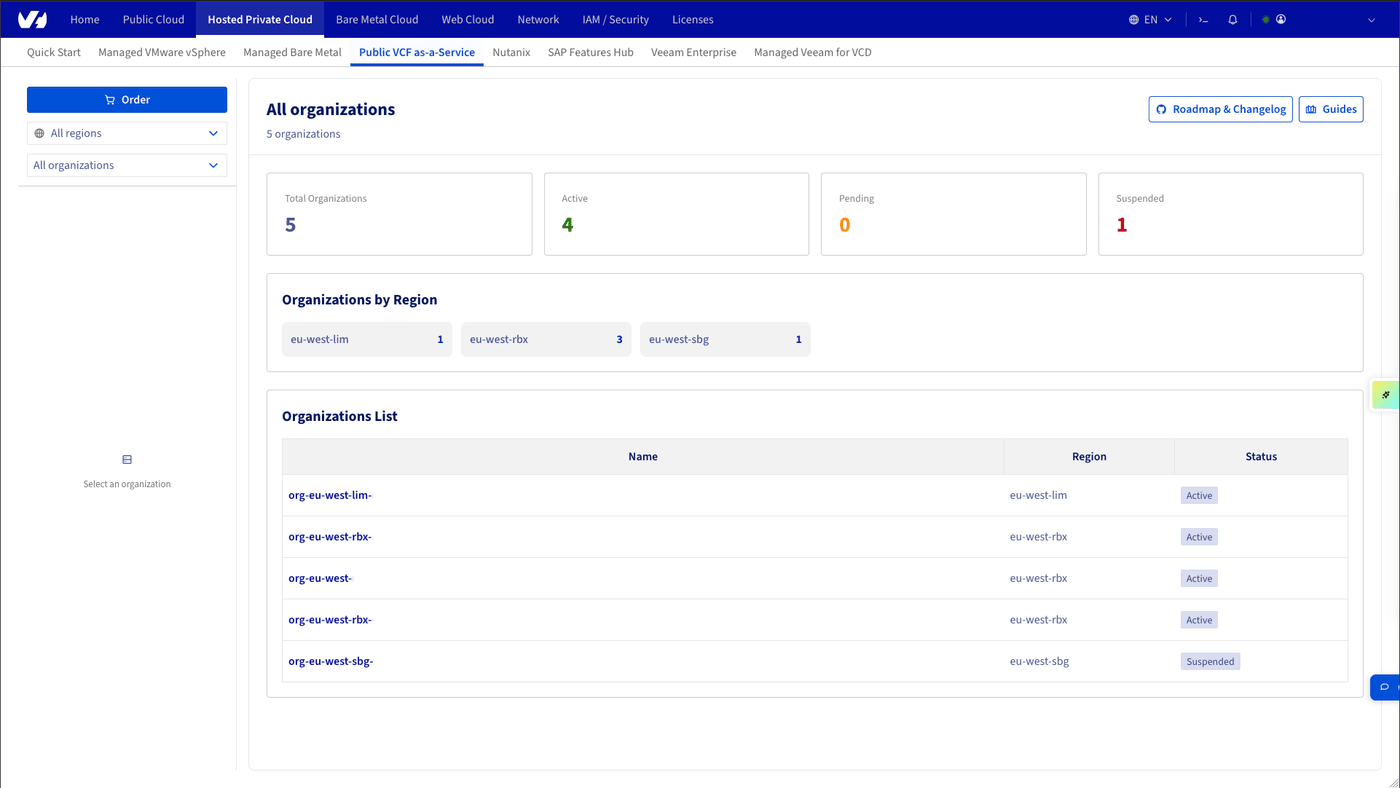Screen dimensions: 1400x788
Task: Open the Guides button
Action: point(1331,109)
